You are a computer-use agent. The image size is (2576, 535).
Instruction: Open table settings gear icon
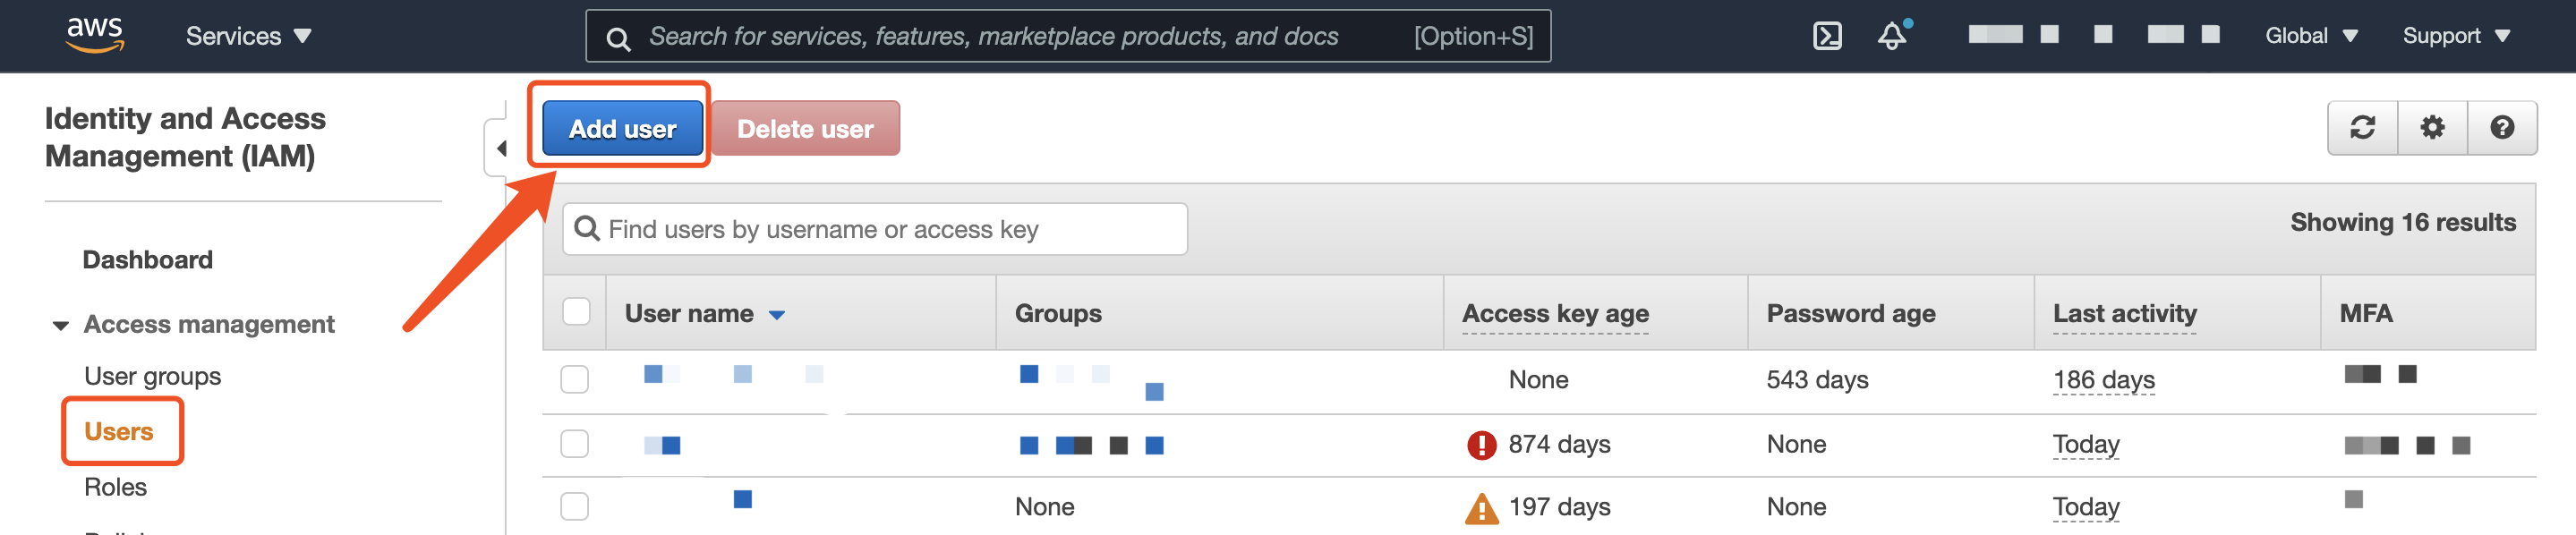tap(2432, 128)
